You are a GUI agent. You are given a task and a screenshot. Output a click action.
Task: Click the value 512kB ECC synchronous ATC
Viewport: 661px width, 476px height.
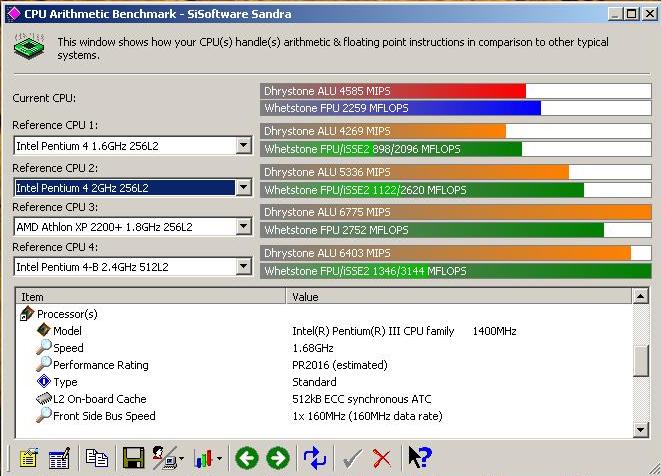click(362, 399)
